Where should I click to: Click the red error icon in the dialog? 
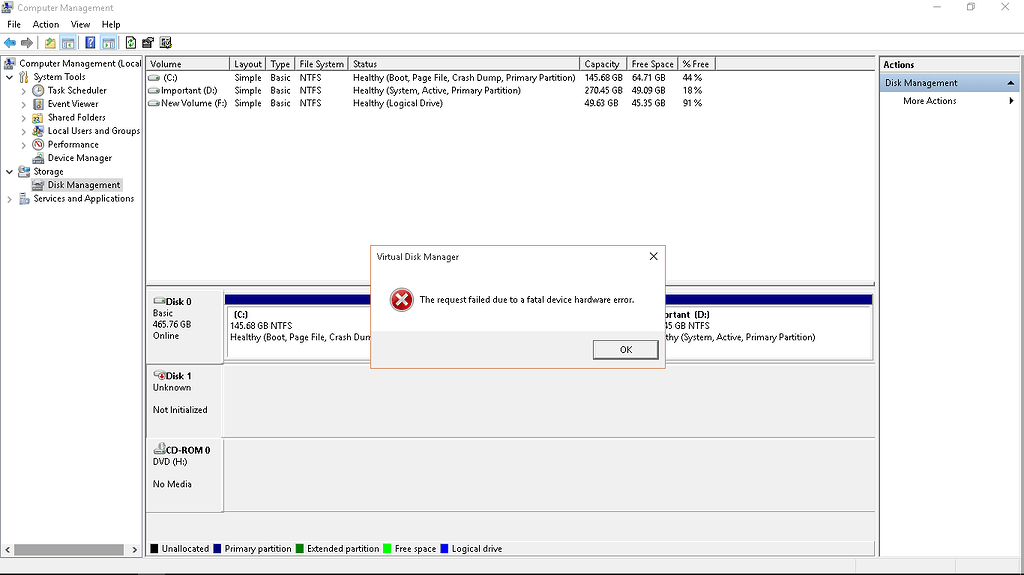coord(402,300)
